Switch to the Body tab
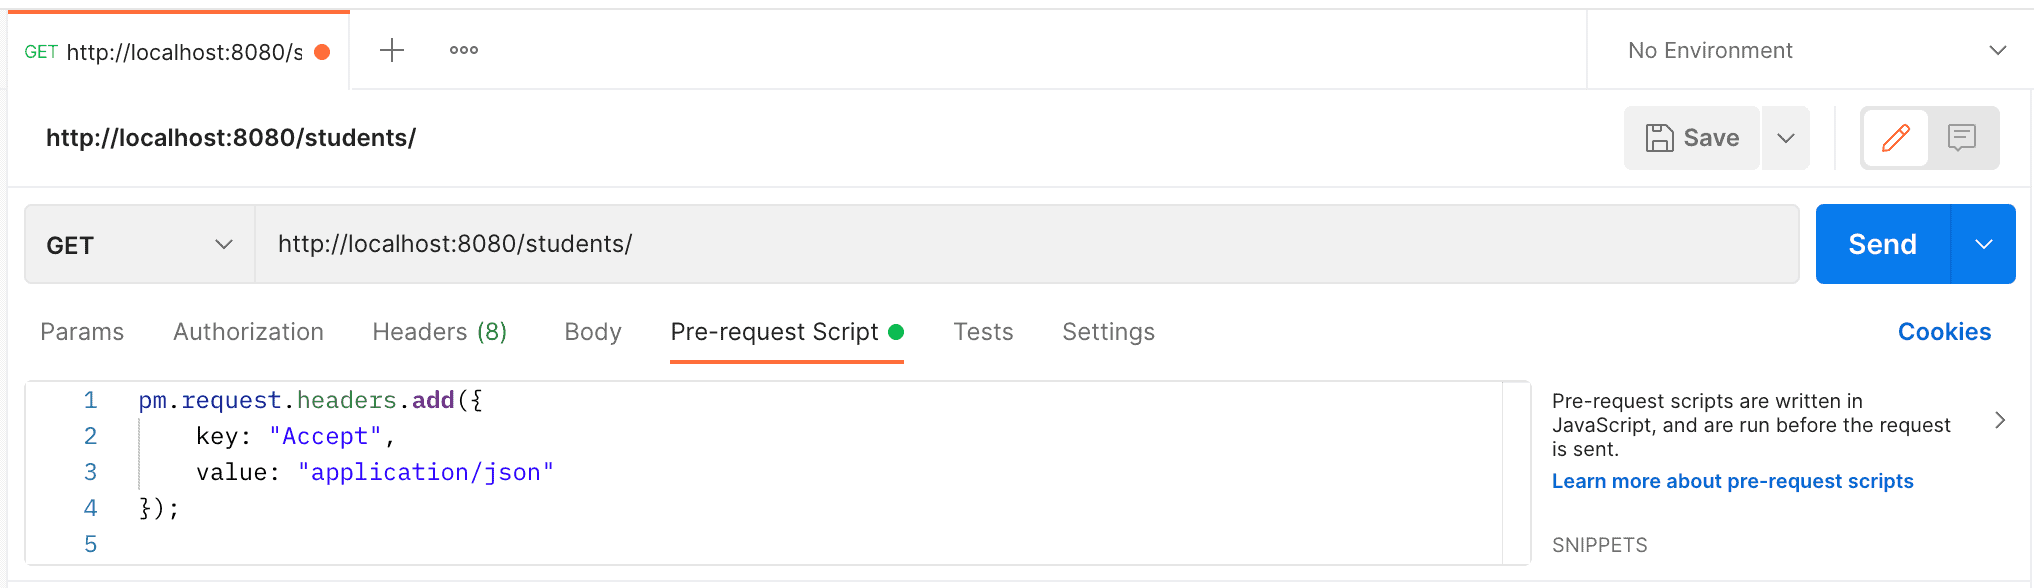 click(x=592, y=331)
